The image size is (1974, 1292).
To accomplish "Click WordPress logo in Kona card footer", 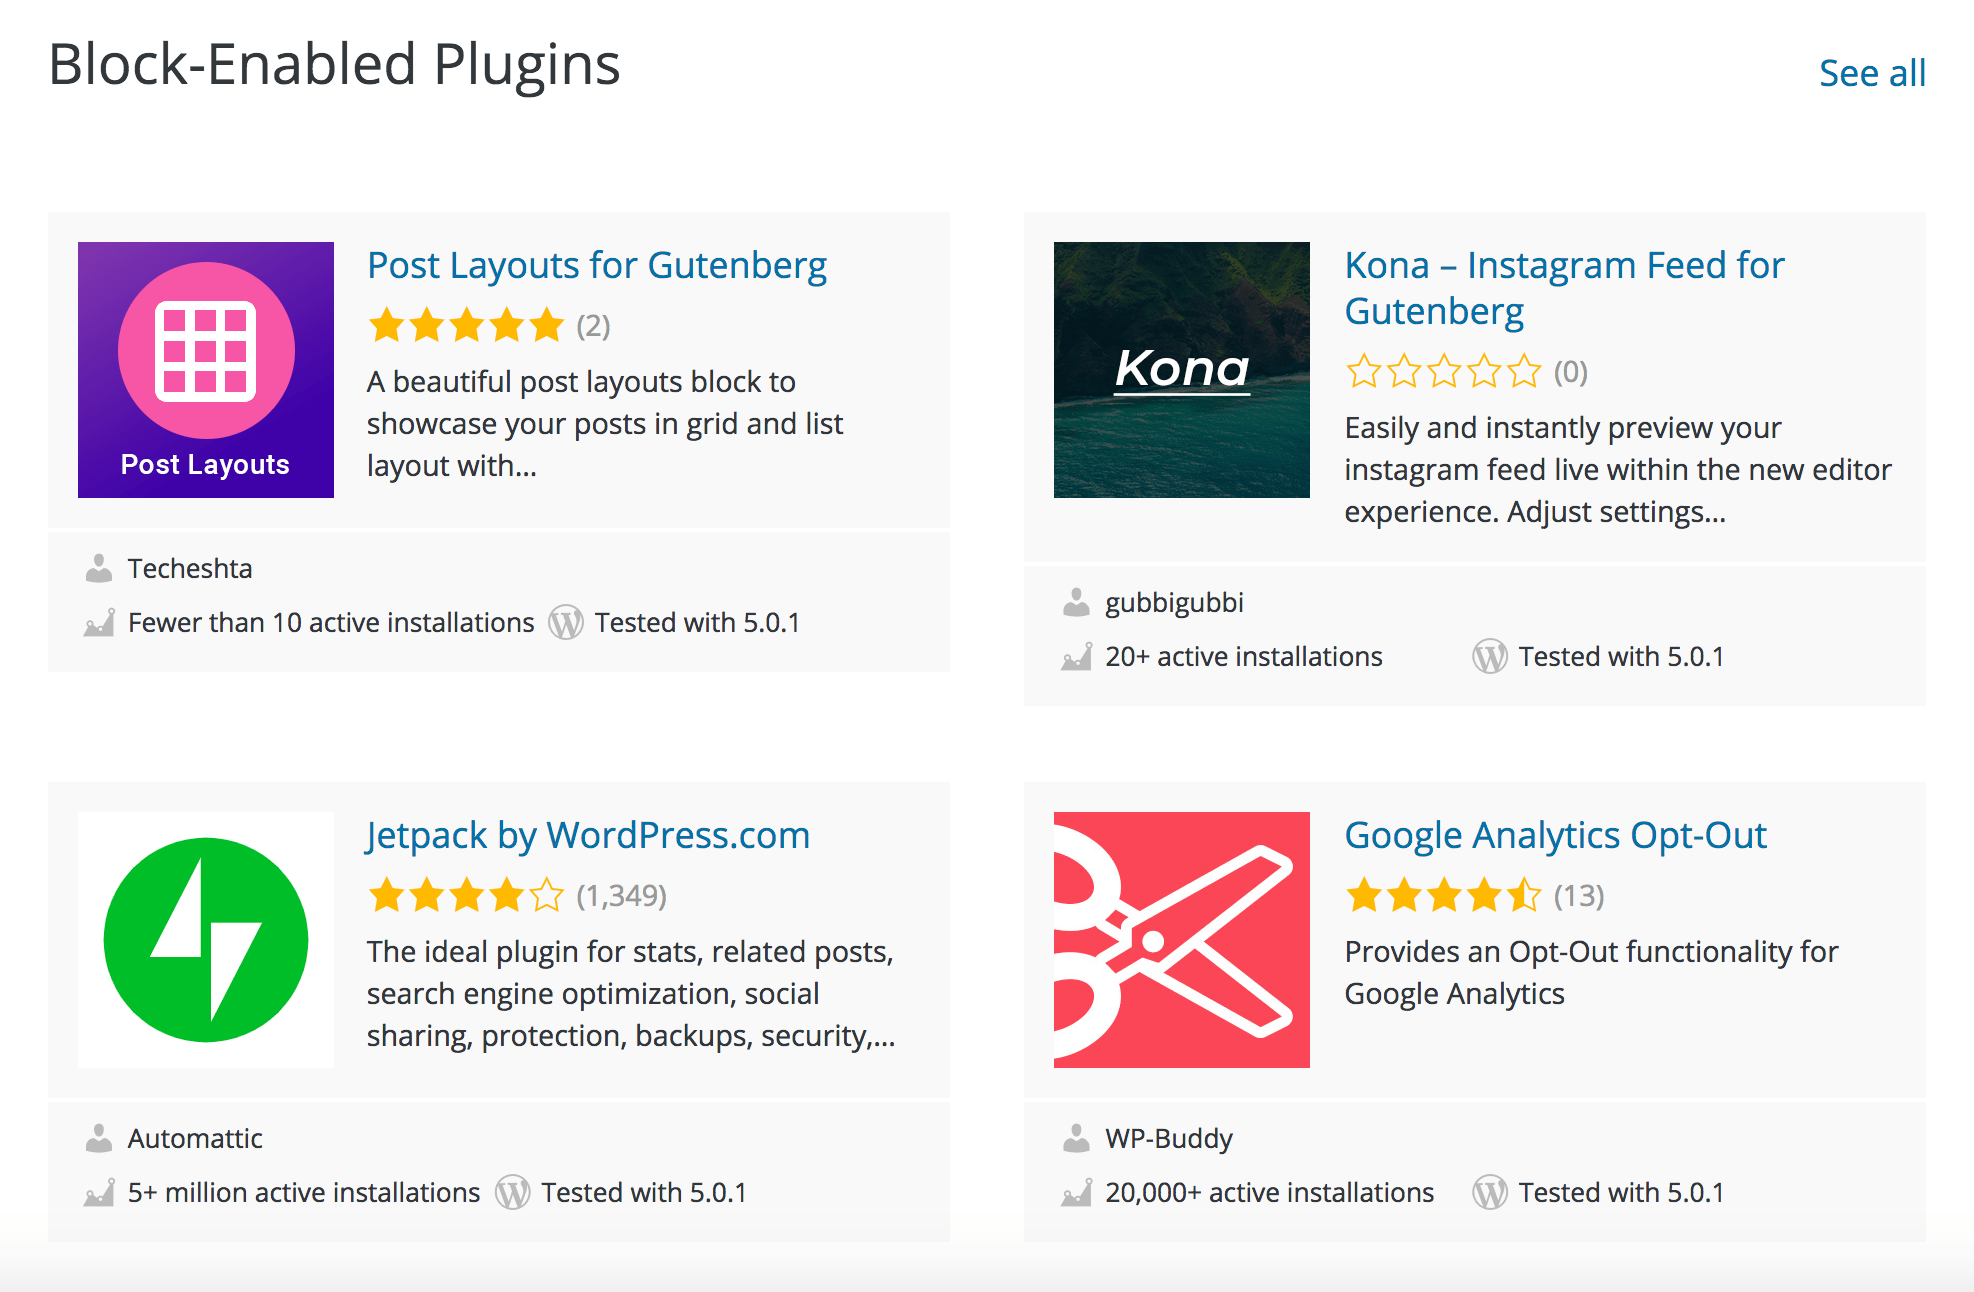I will [x=1489, y=657].
